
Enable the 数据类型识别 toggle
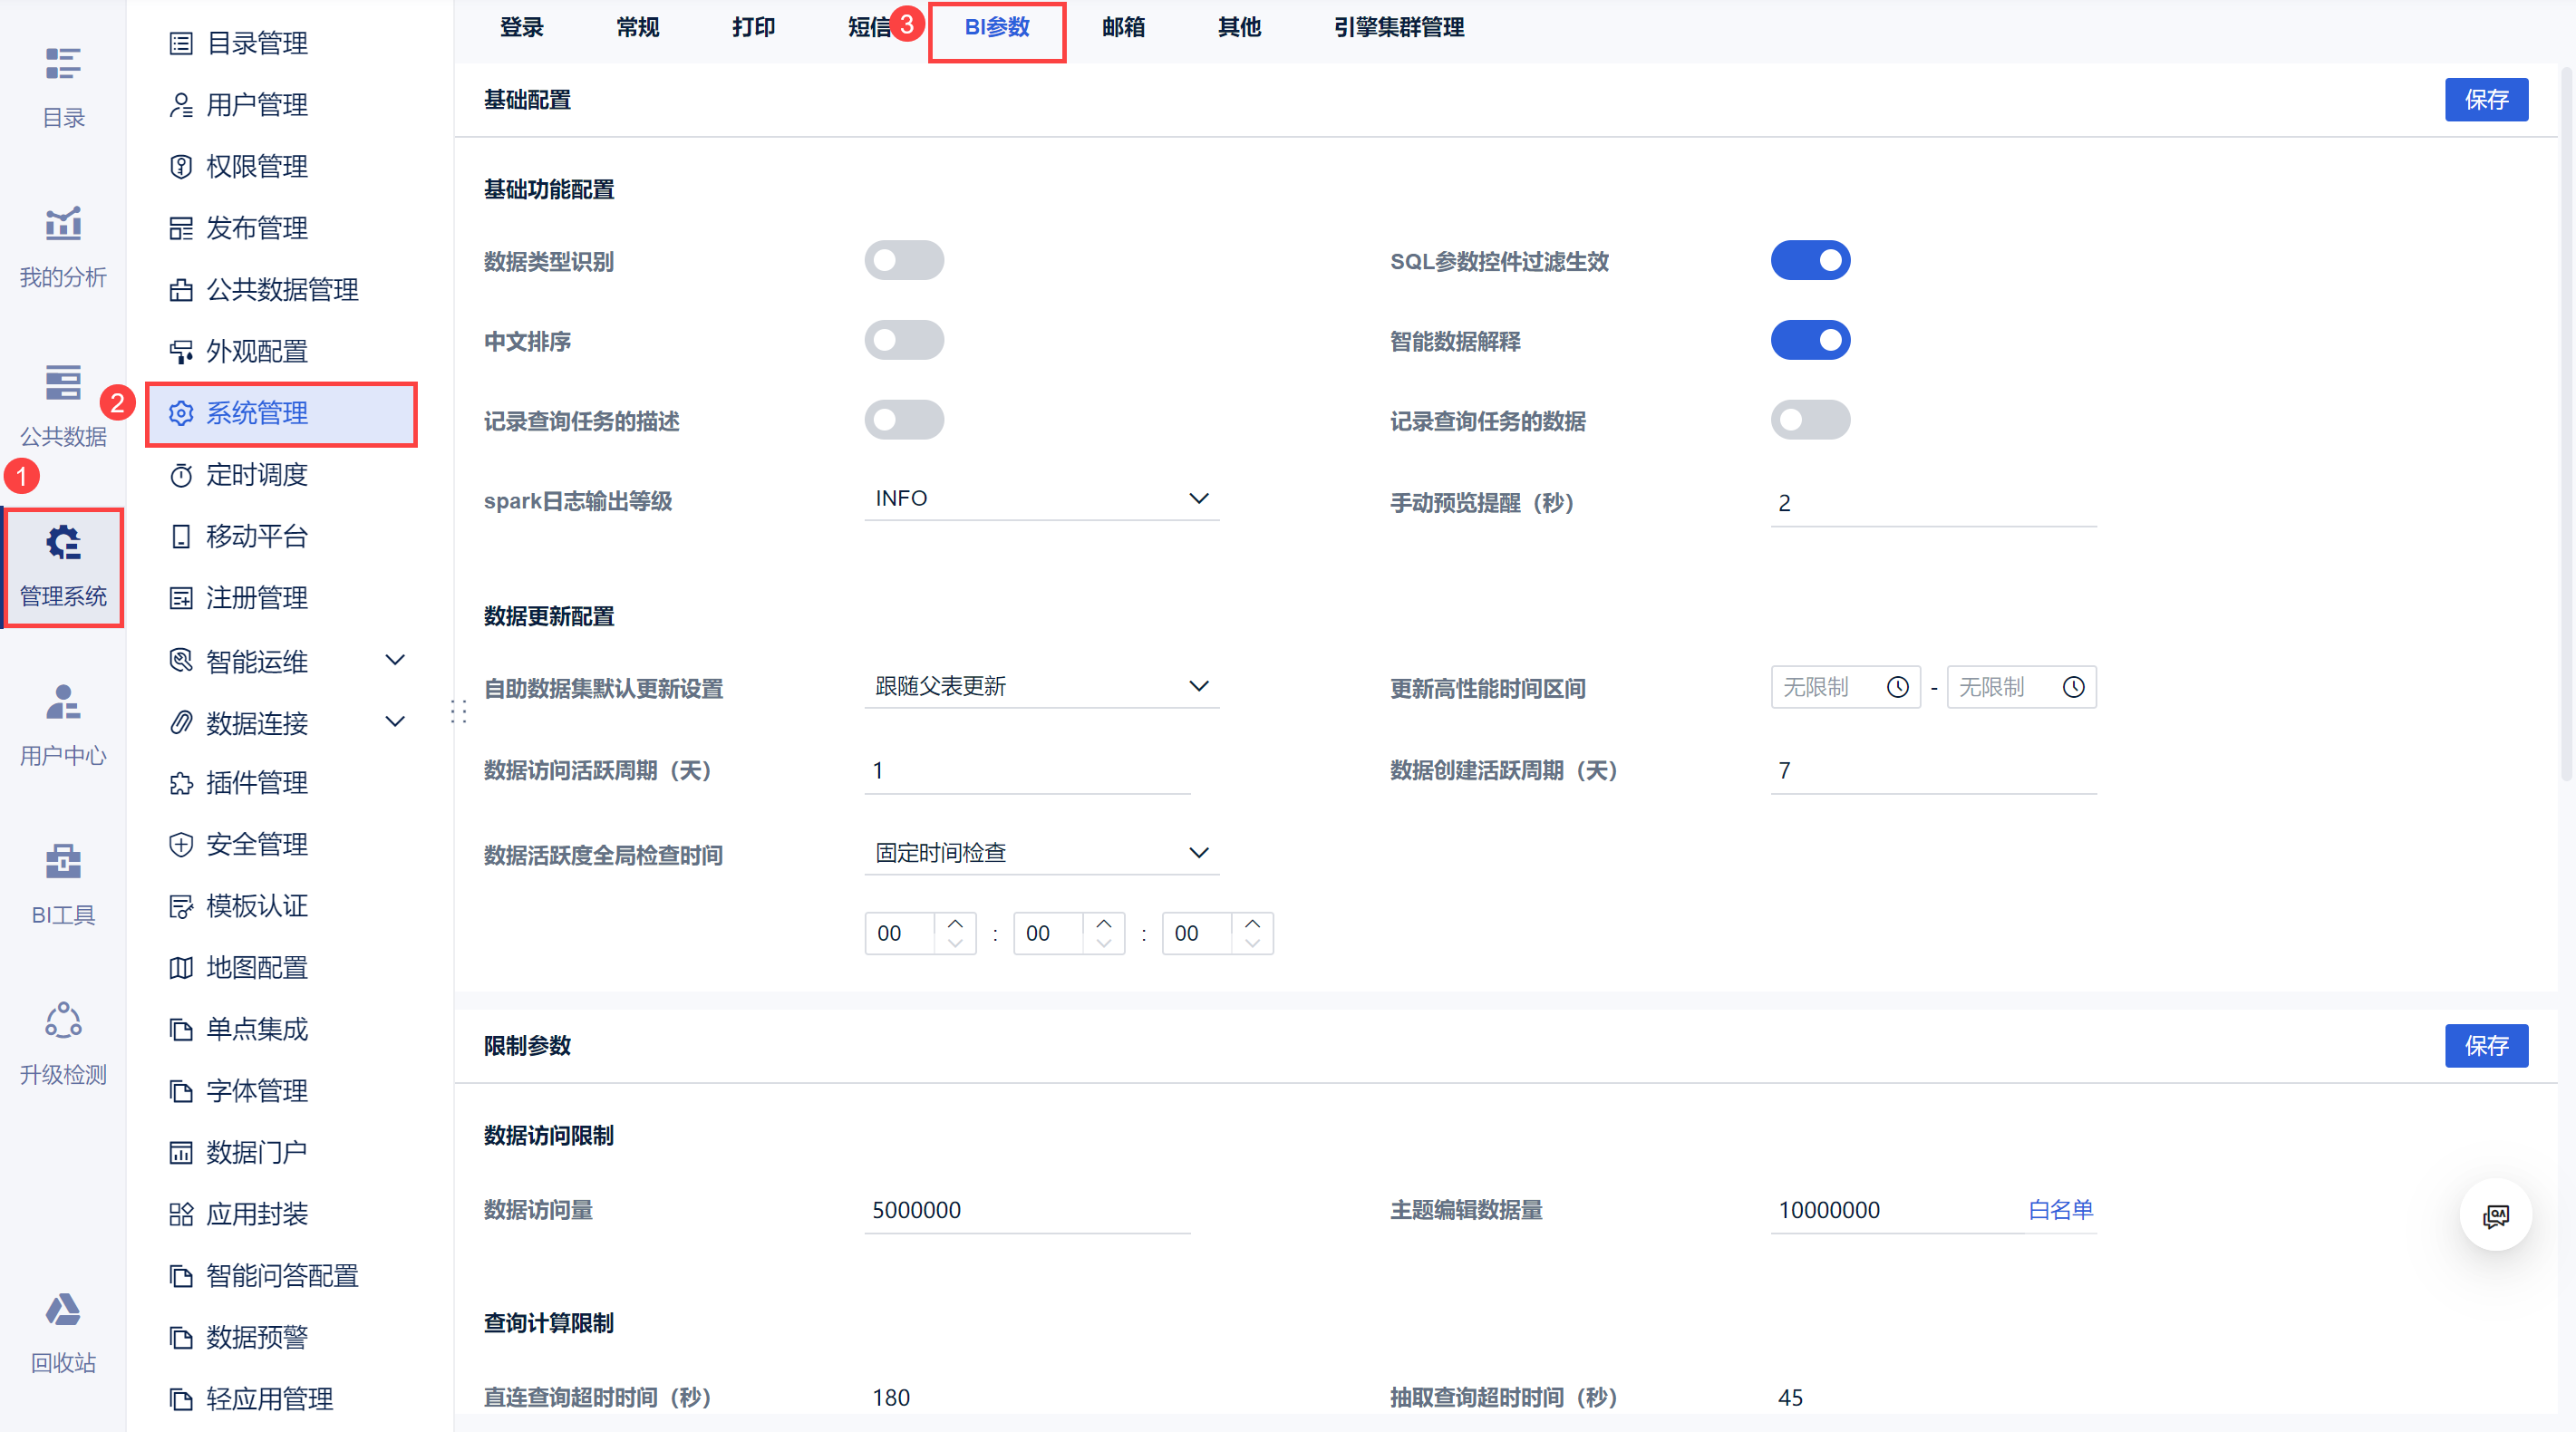click(903, 260)
